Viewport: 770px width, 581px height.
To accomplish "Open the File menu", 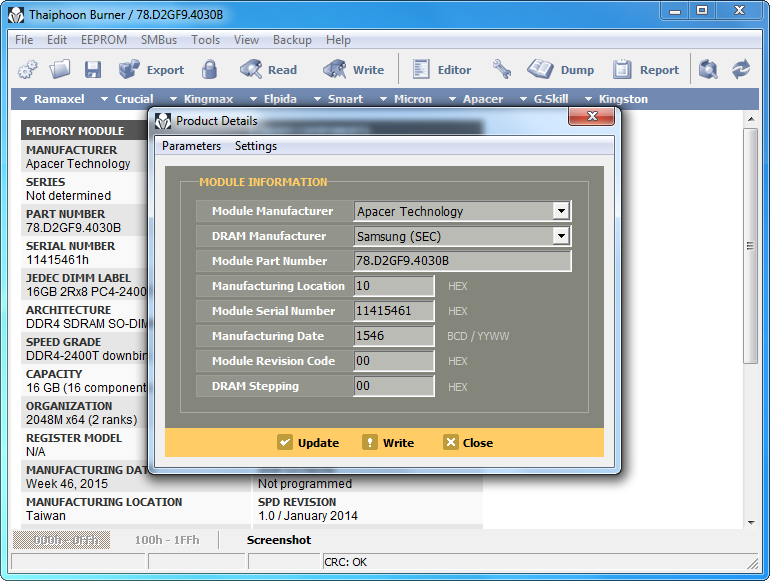I will click(x=24, y=40).
